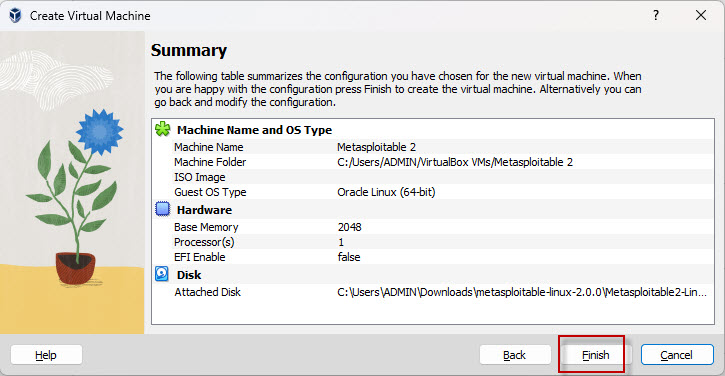Select the Disk section header
Viewport: 725px width, 376px height.
[189, 275]
